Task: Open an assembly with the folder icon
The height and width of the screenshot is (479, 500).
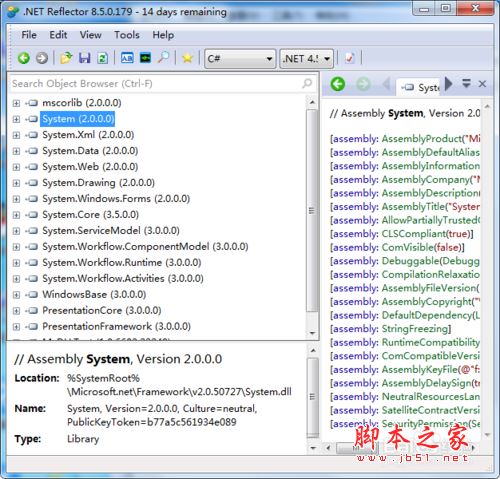Action: 66,58
